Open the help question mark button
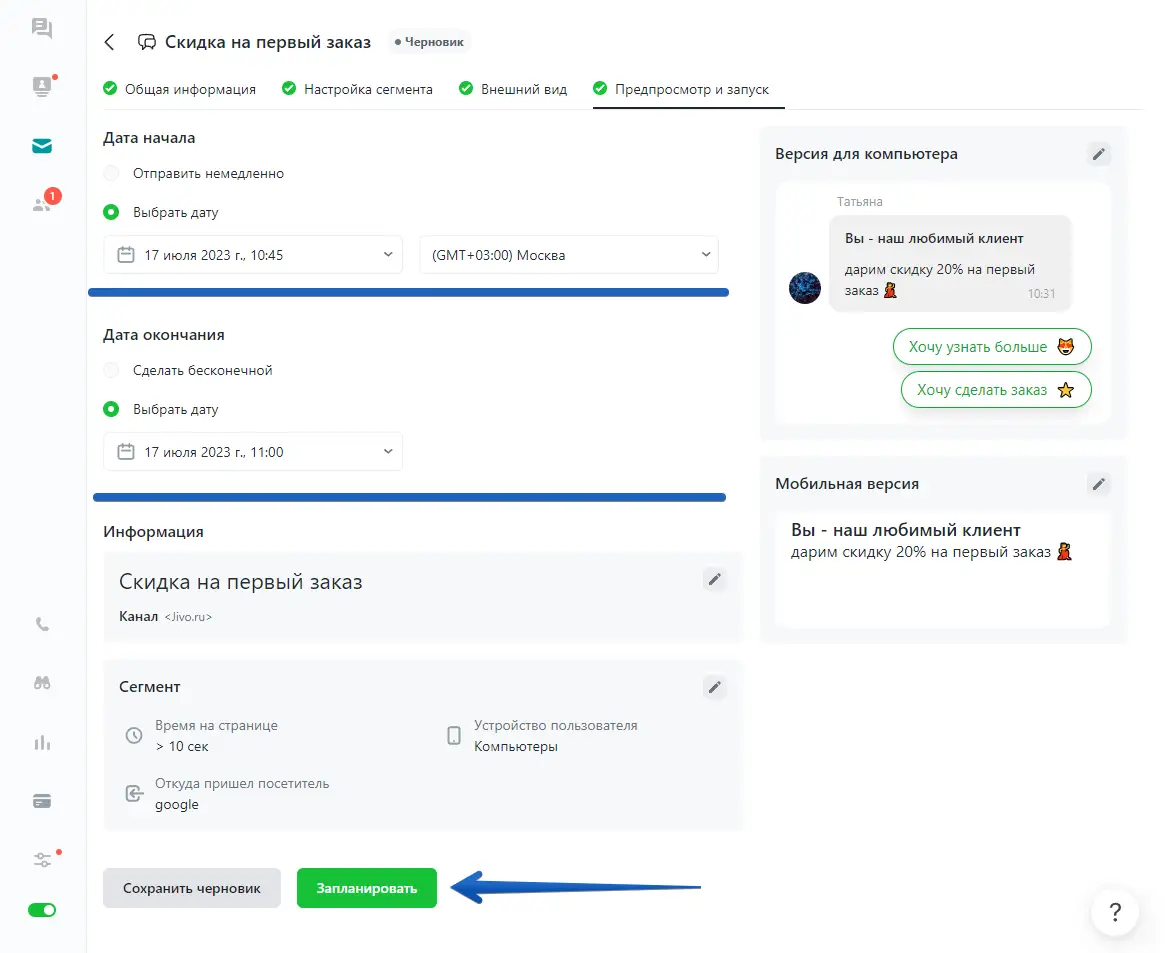Image resolution: width=1165 pixels, height=953 pixels. coord(1114,912)
